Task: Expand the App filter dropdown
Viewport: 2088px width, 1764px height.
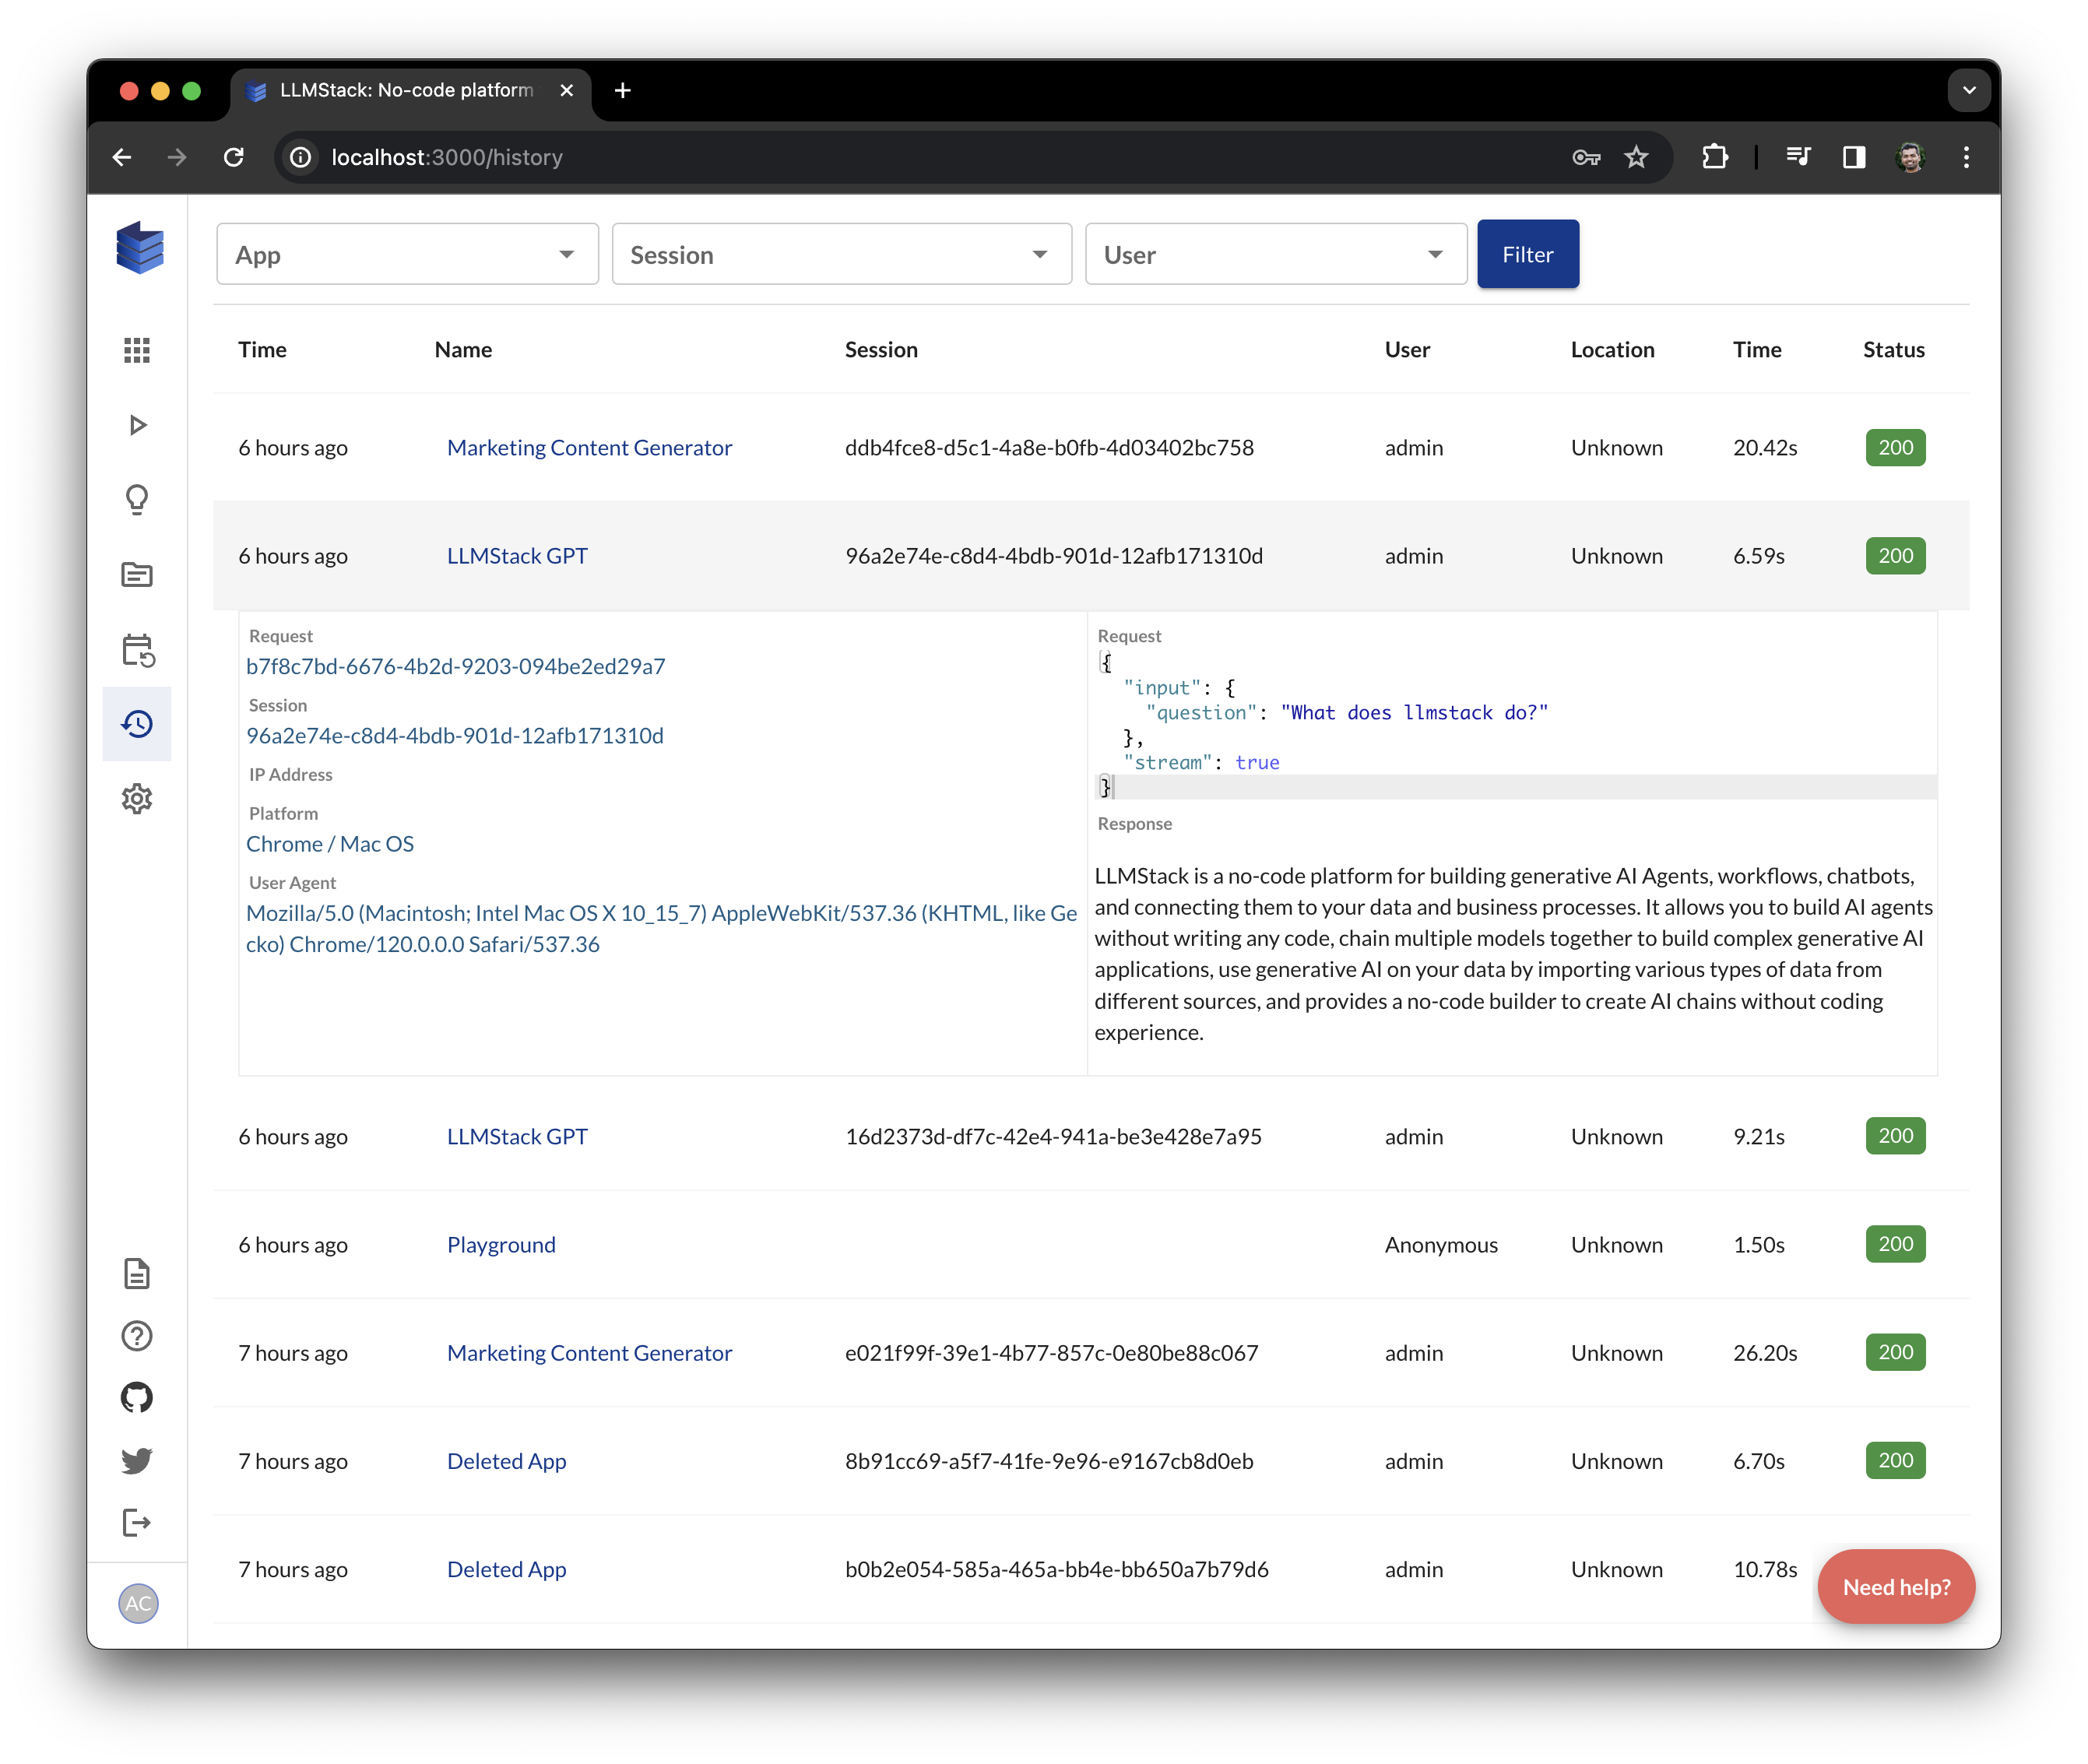Action: point(407,254)
